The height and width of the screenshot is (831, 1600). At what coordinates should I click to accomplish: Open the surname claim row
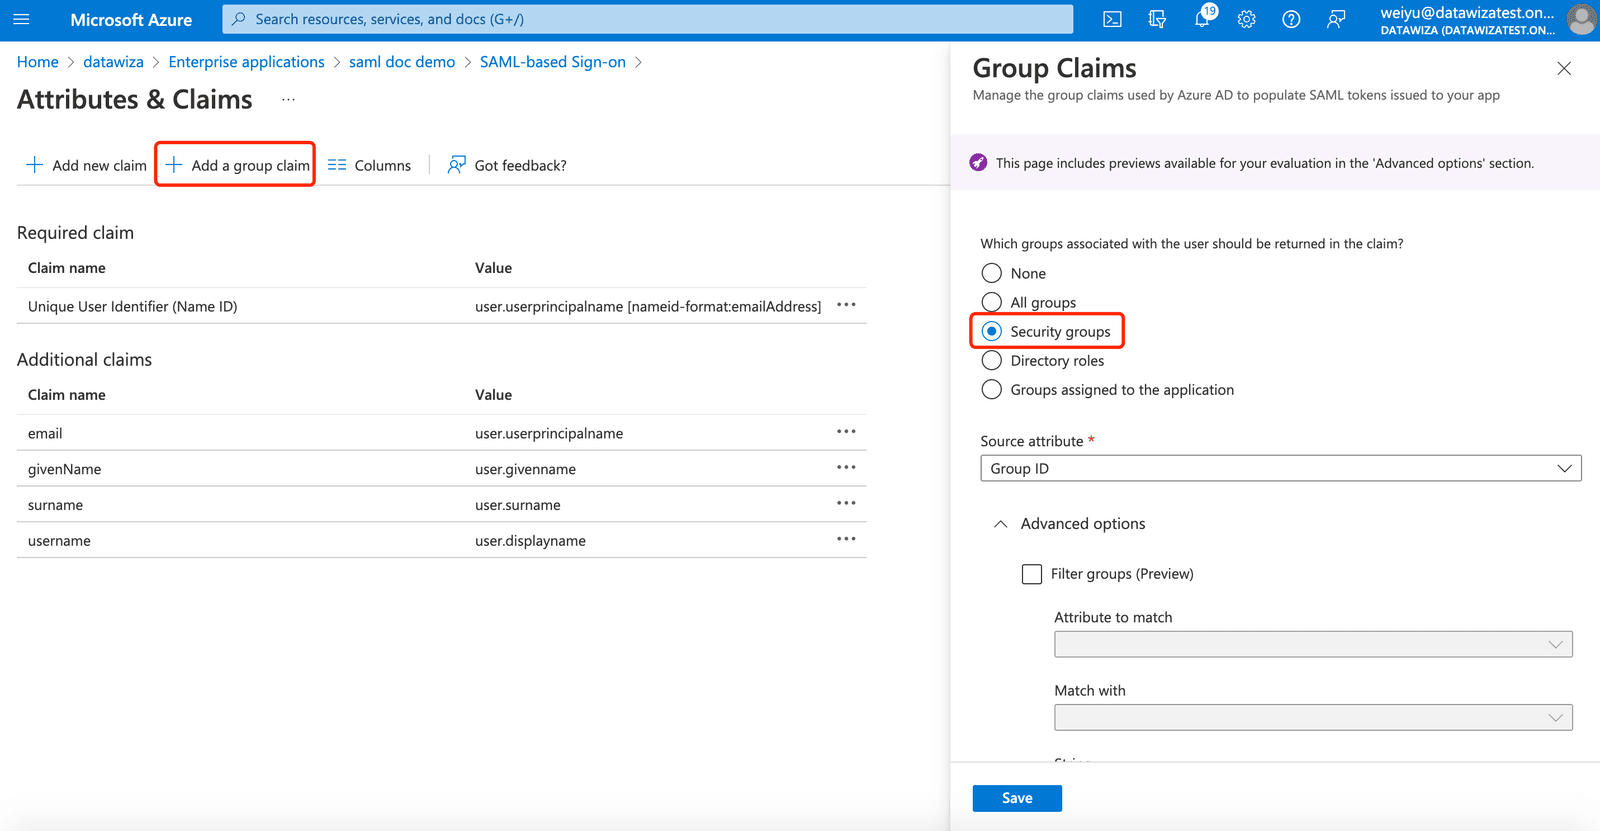pyautogui.click(x=441, y=505)
